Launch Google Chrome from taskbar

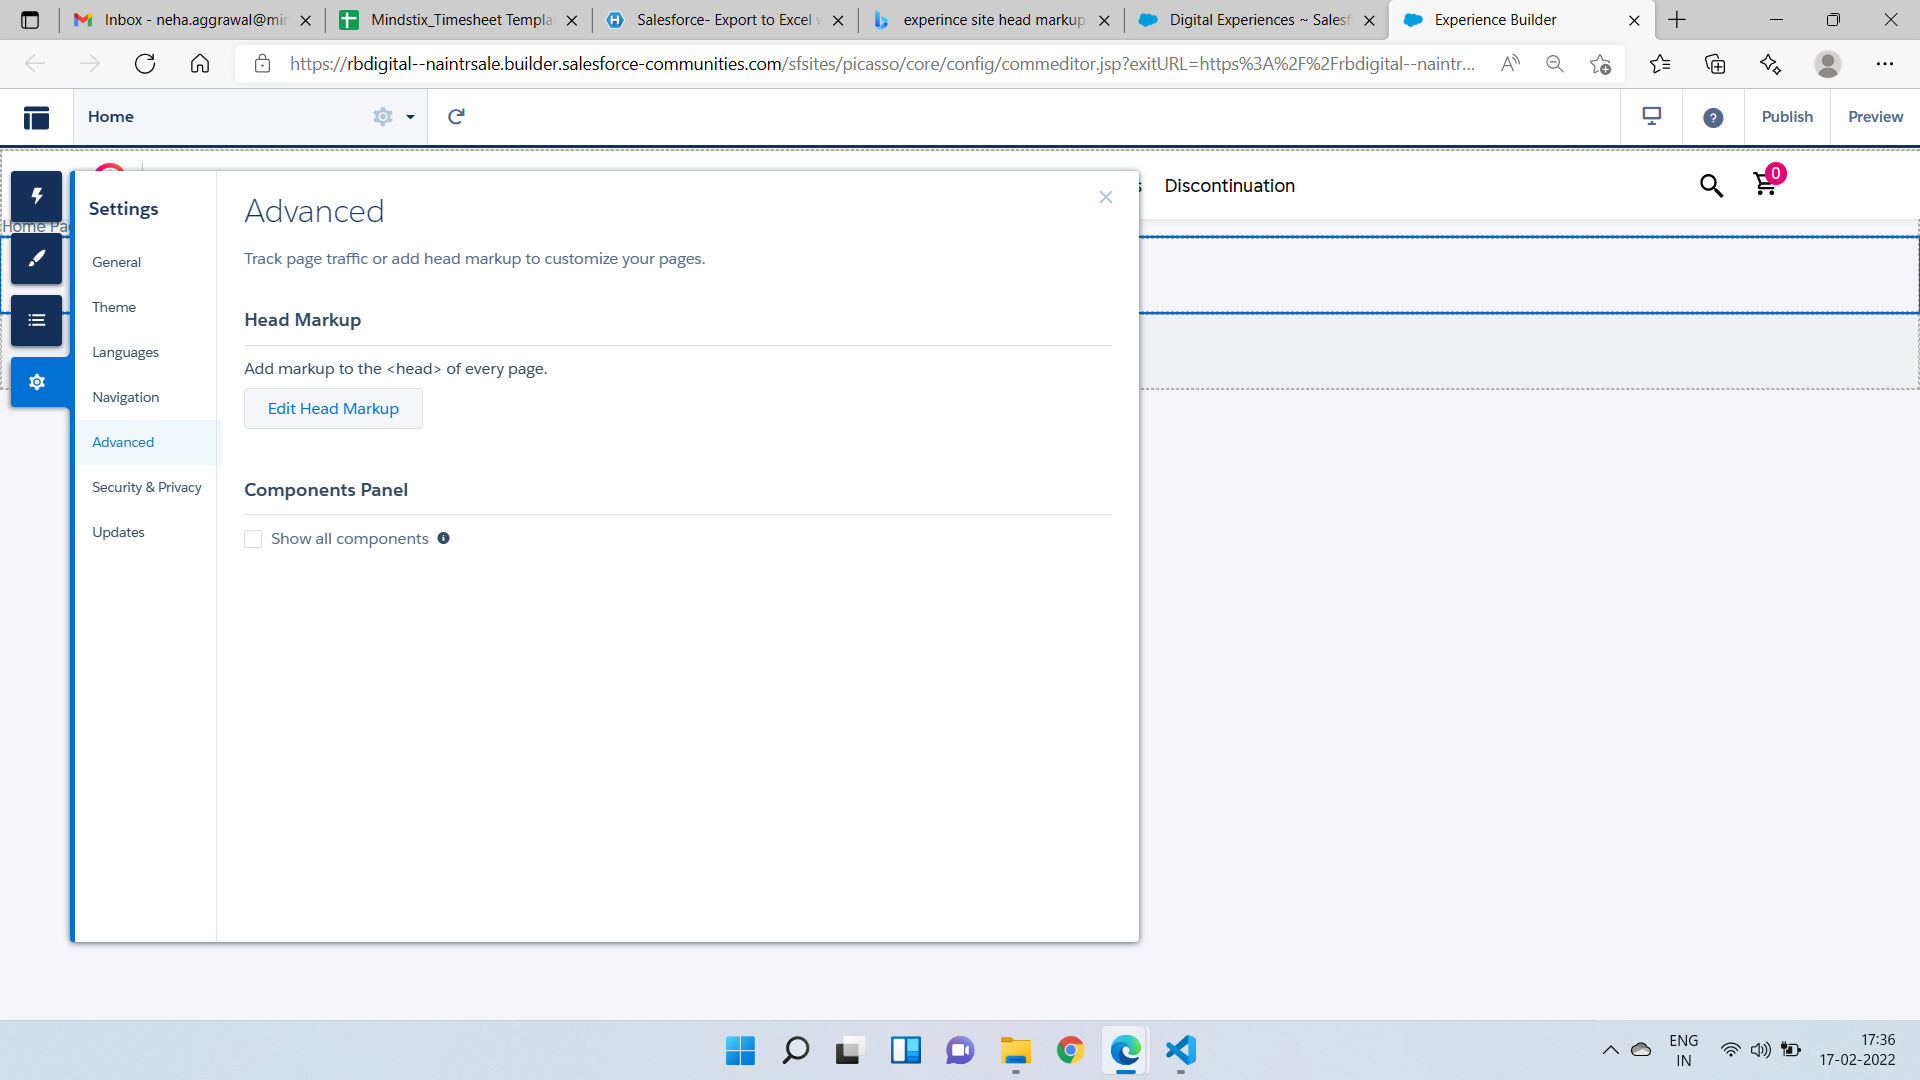point(1070,1050)
